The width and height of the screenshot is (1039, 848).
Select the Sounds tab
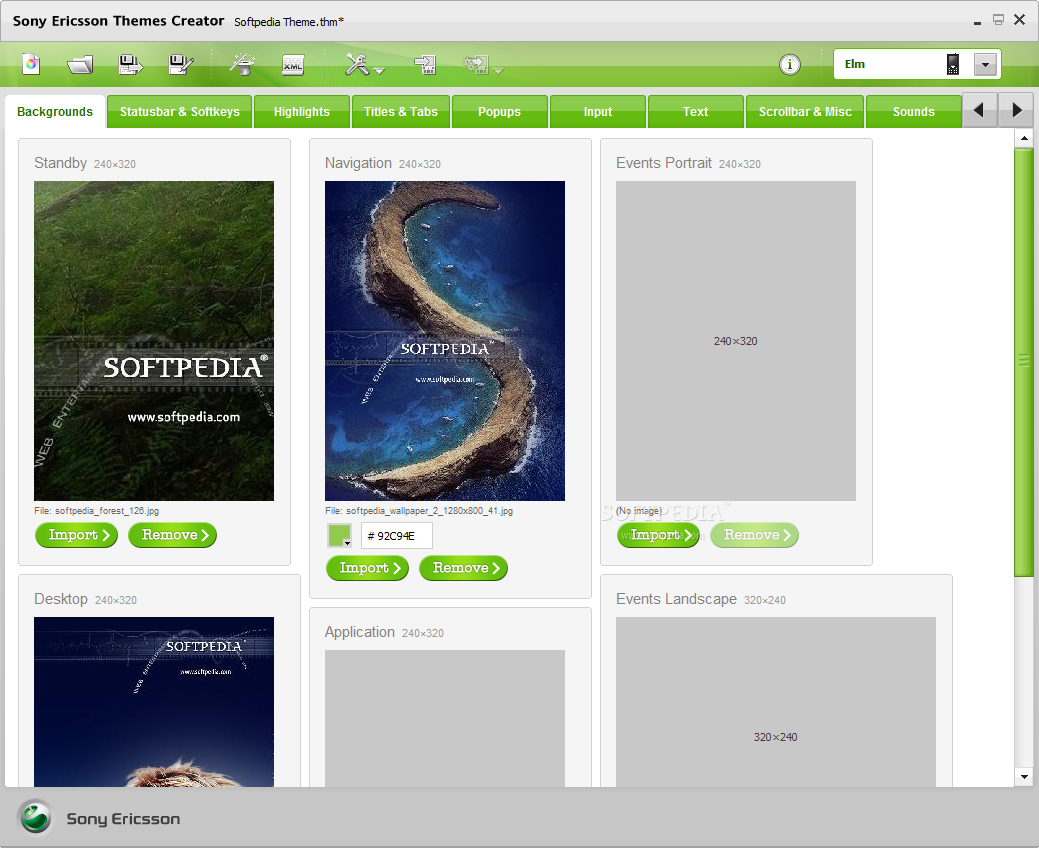click(914, 112)
